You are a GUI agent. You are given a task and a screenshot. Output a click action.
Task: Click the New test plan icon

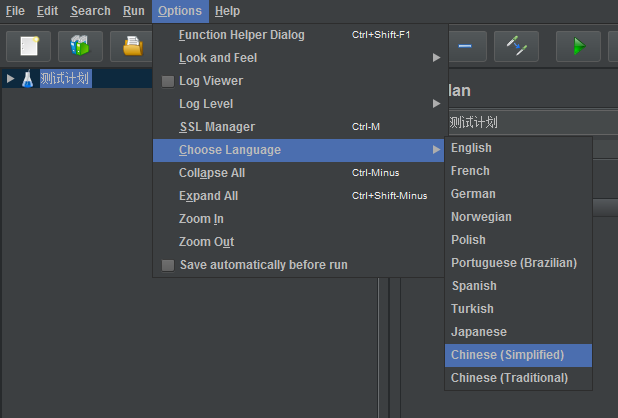[x=28, y=46]
